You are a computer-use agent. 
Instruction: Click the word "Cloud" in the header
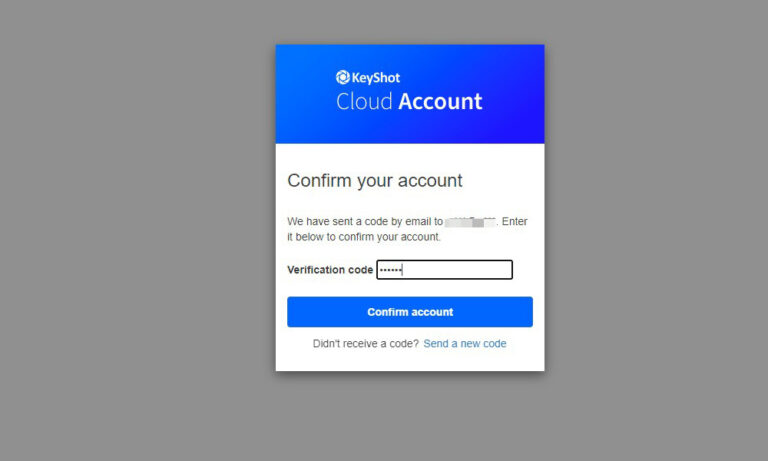(x=364, y=102)
